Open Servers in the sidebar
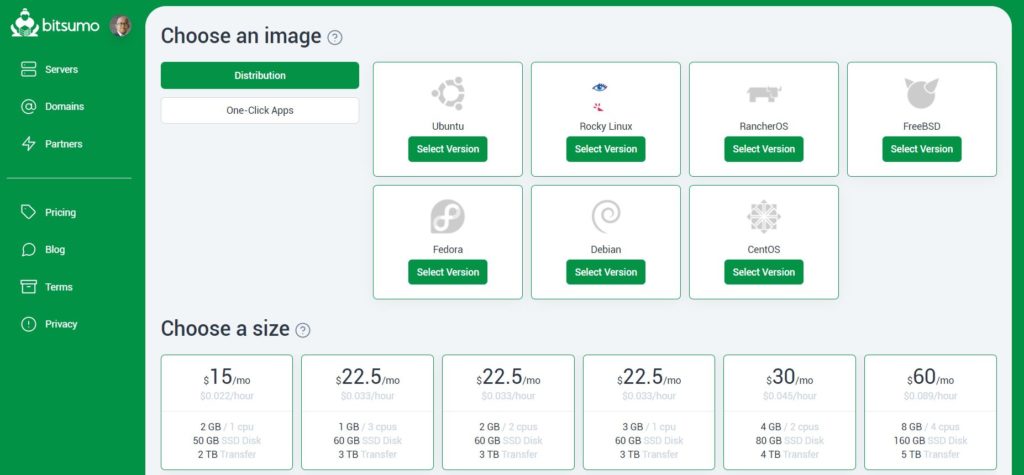Image resolution: width=1024 pixels, height=475 pixels. pyautogui.click(x=61, y=69)
